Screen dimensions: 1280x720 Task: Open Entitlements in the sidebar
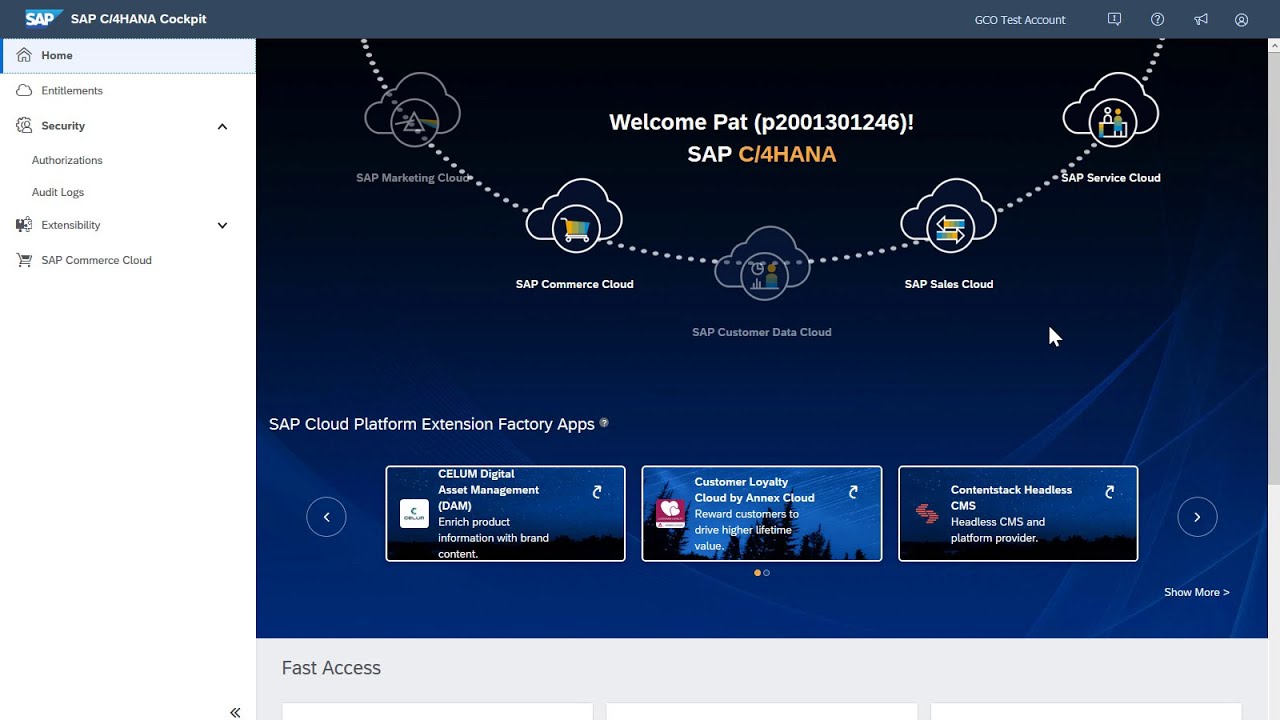click(x=128, y=90)
